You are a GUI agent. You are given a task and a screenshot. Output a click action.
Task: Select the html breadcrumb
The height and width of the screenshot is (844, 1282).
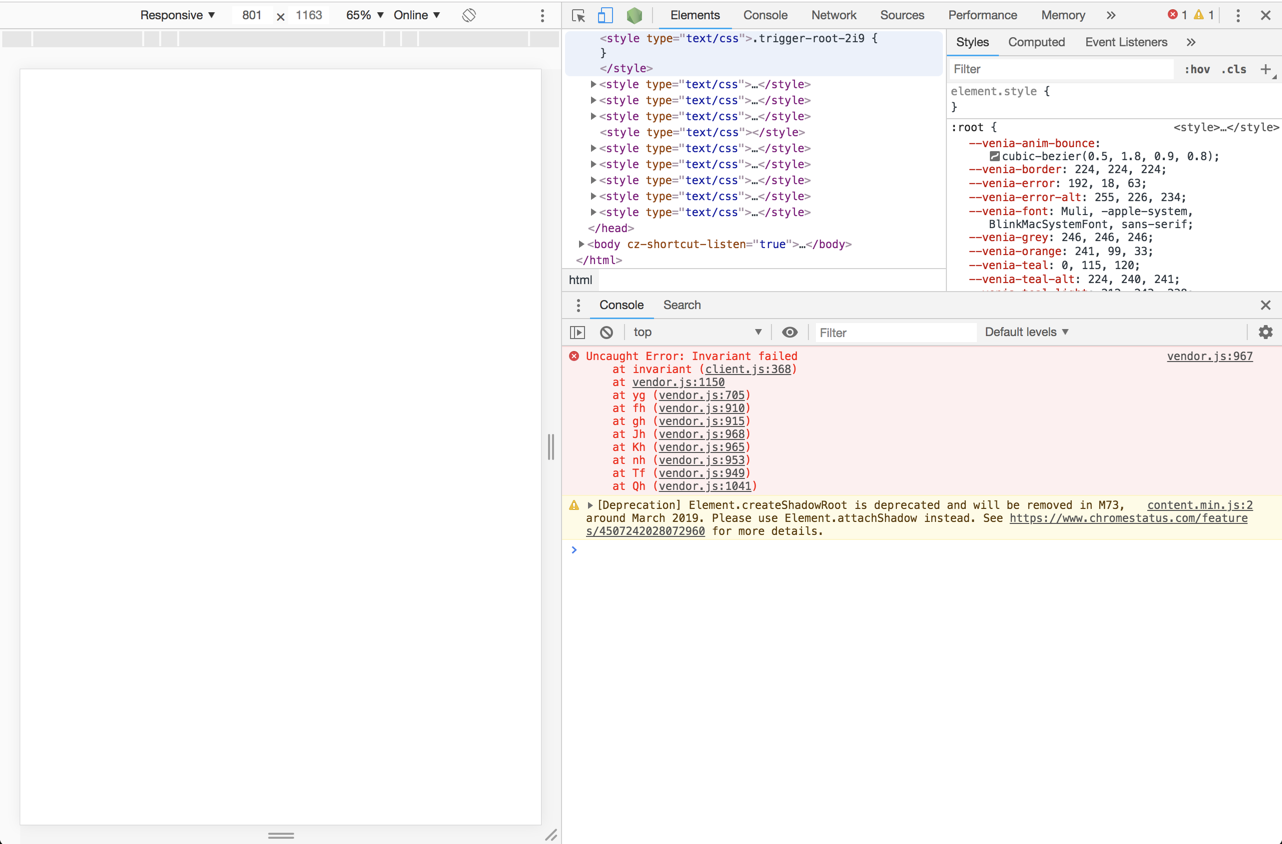581,280
